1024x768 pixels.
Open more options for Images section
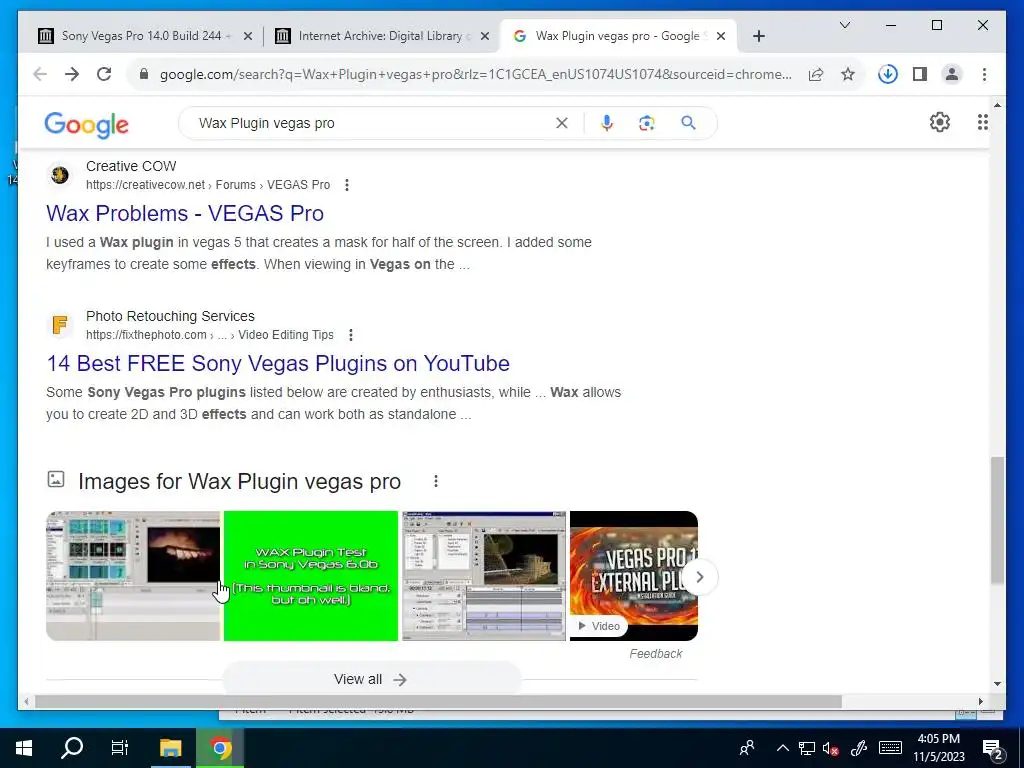[436, 481]
